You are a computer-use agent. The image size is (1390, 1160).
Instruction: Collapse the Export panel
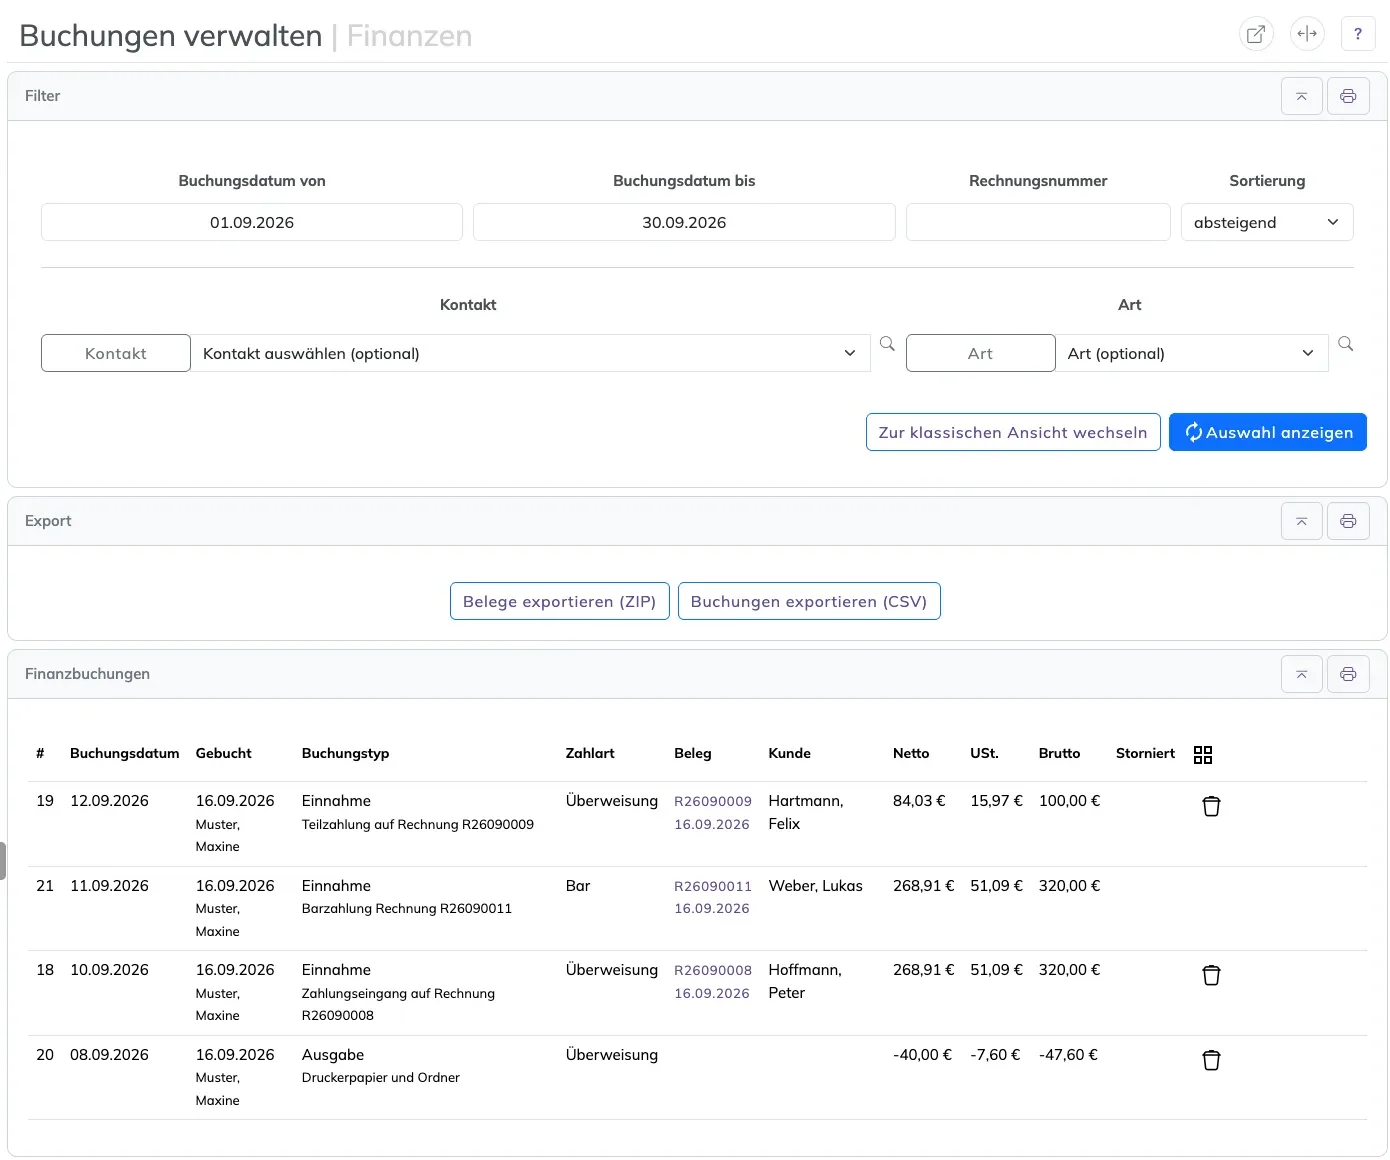tap(1302, 521)
